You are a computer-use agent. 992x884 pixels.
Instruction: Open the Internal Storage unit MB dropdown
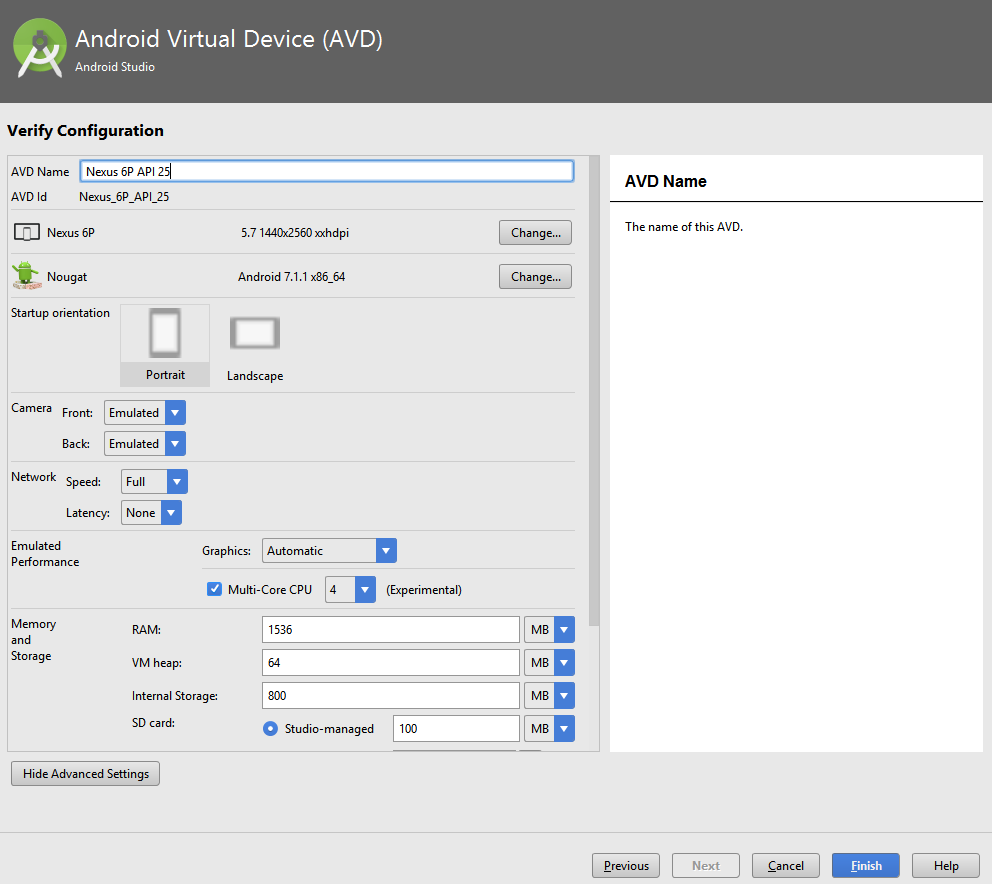(549, 695)
